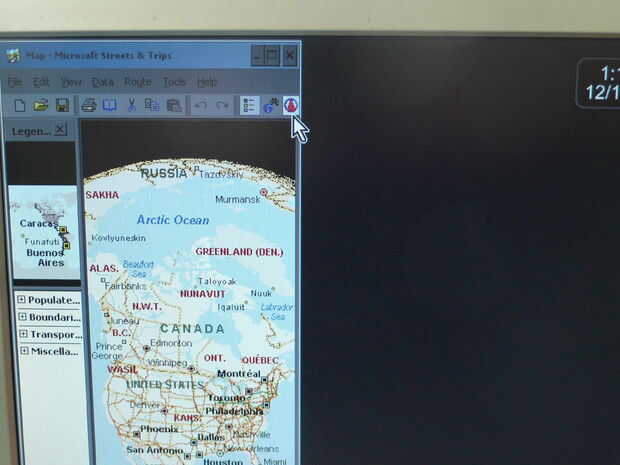620x465 pixels.
Task: Click the Philadelphia city label
Action: (234, 411)
